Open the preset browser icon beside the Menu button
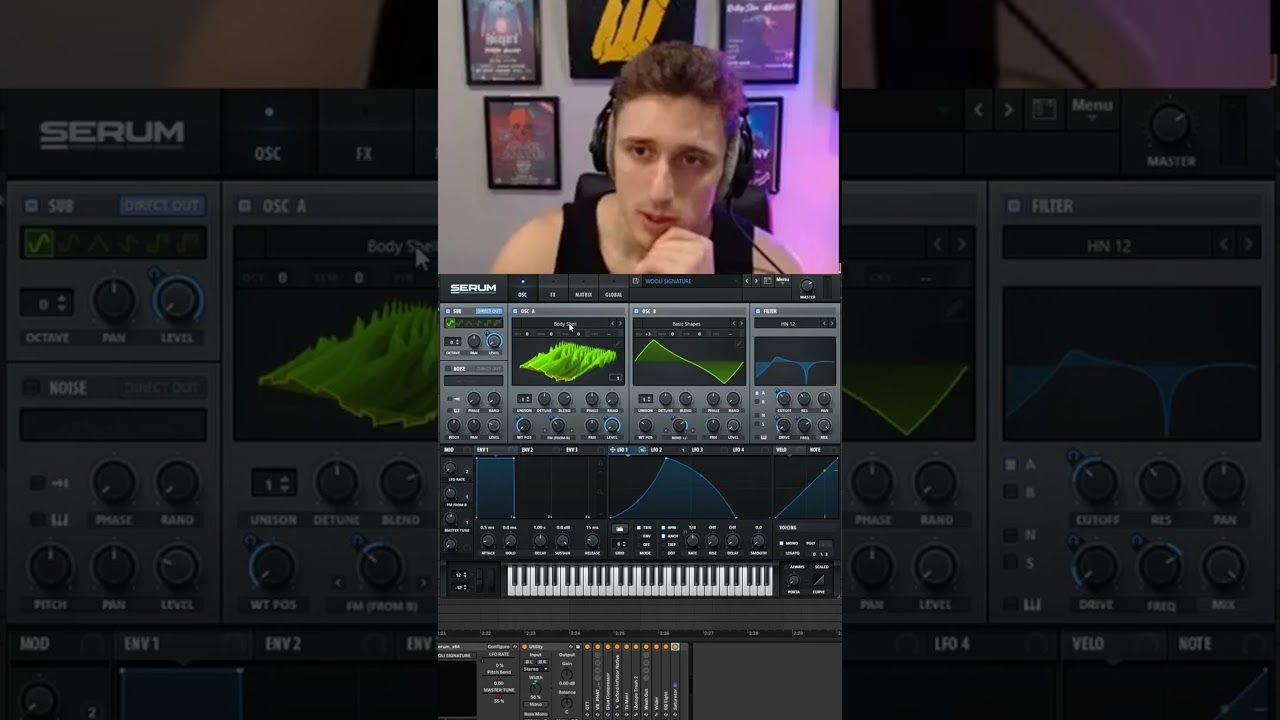Image resolution: width=1280 pixels, height=720 pixels. point(767,281)
